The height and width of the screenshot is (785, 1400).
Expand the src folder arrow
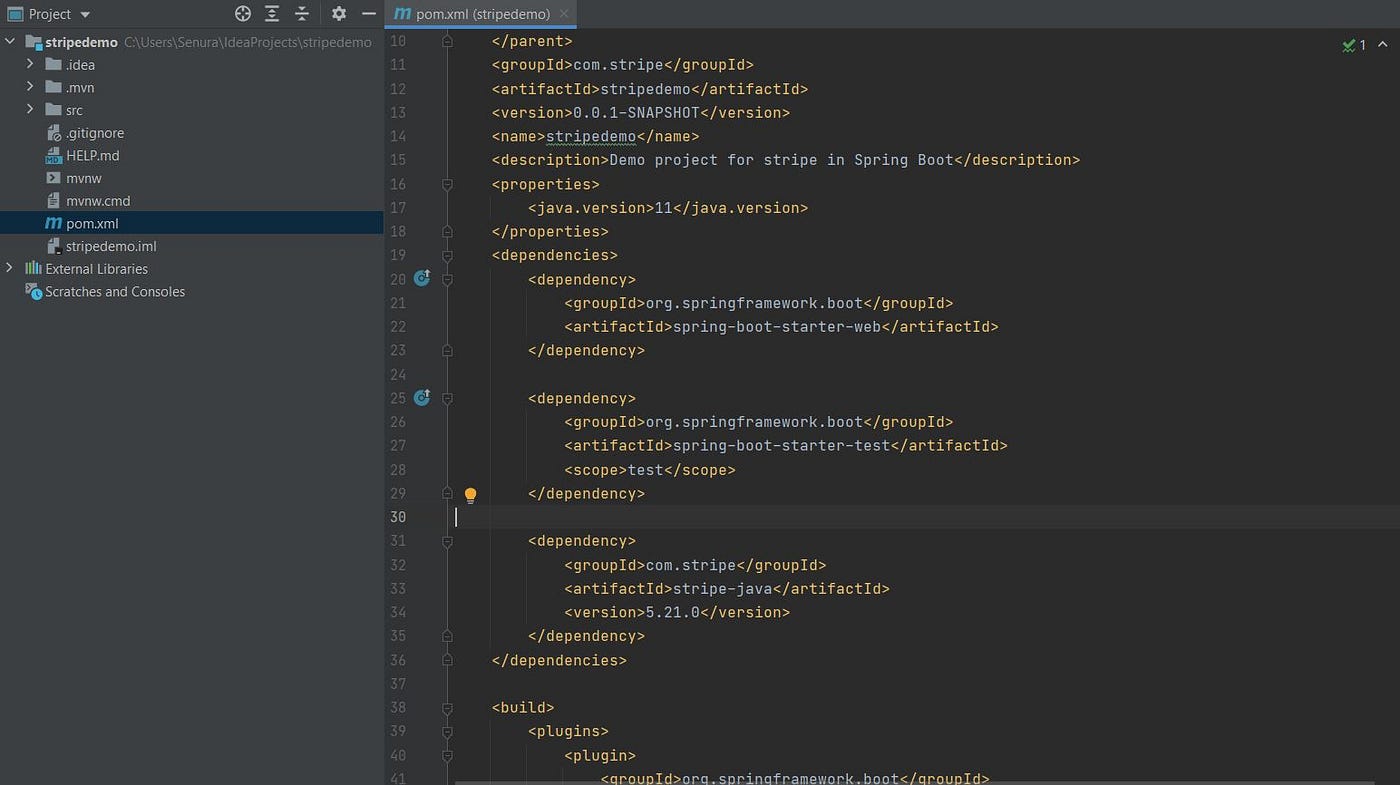pyautogui.click(x=30, y=110)
